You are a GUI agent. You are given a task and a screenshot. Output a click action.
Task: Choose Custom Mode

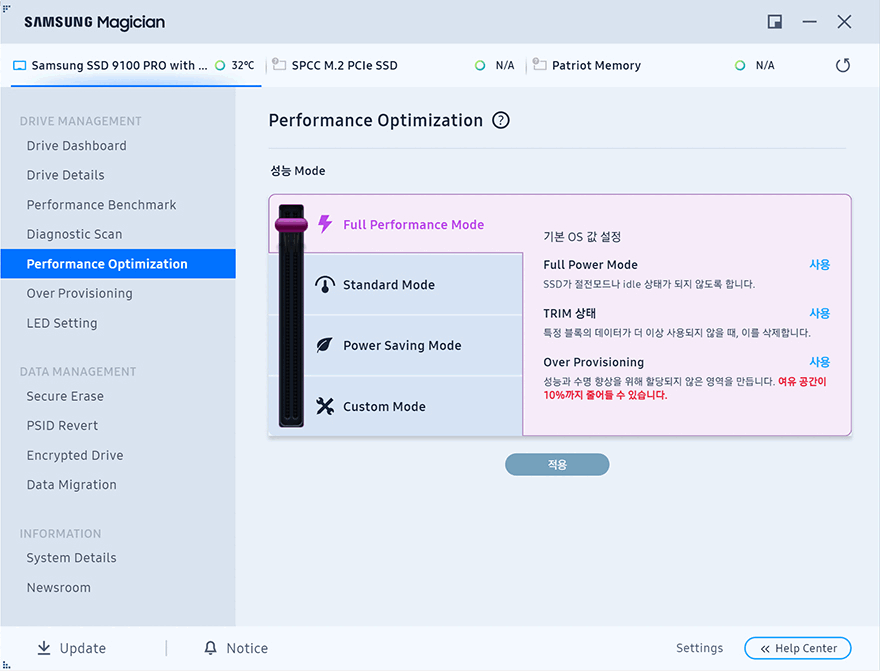tap(384, 406)
